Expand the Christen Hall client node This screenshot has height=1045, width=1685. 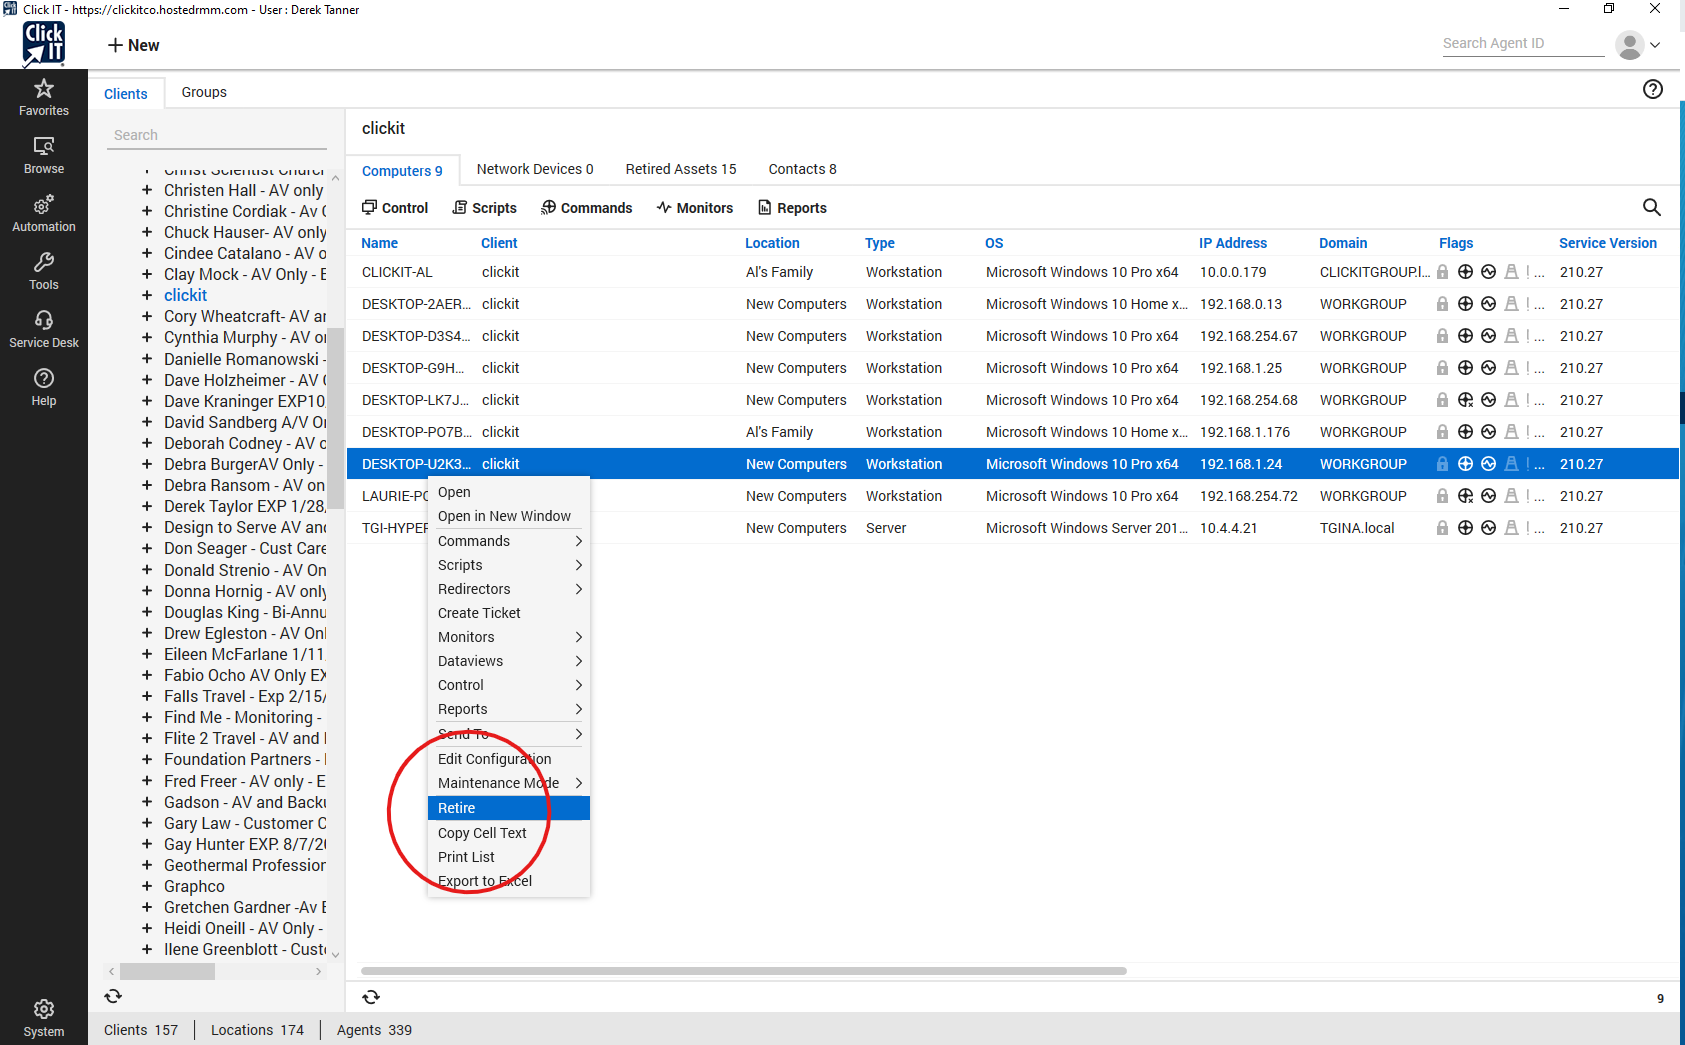(147, 190)
